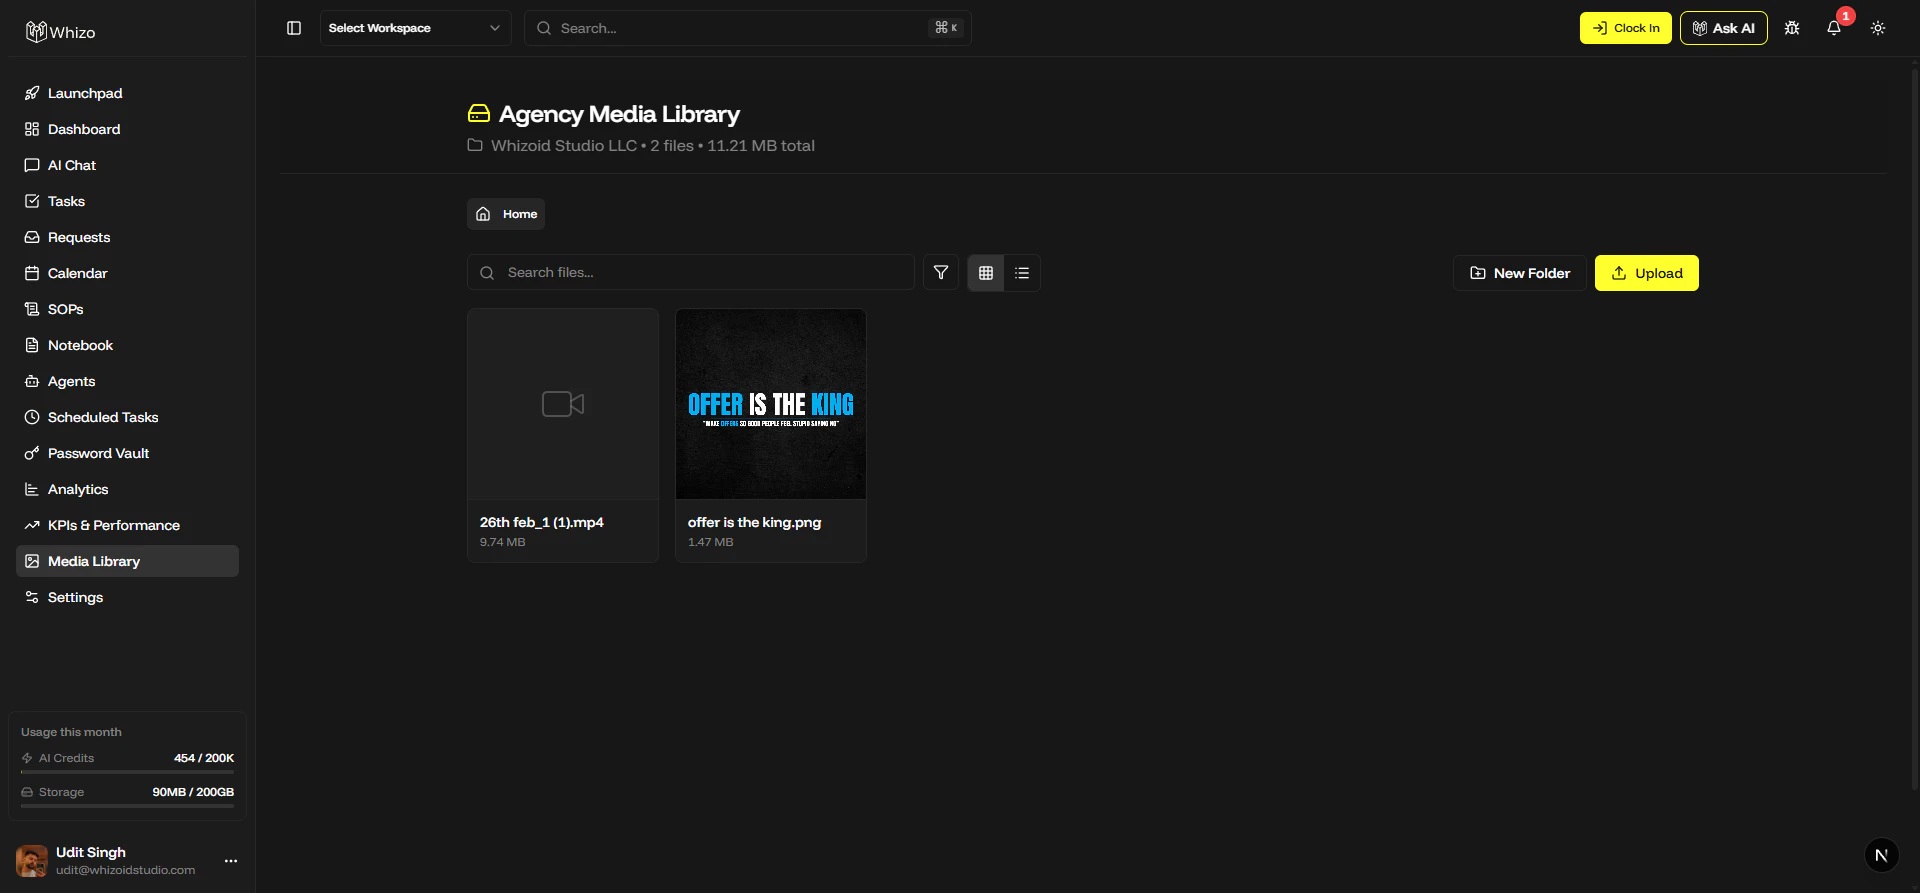Screen dimensions: 1920x893
Task: Switch to grid view
Action: (986, 272)
